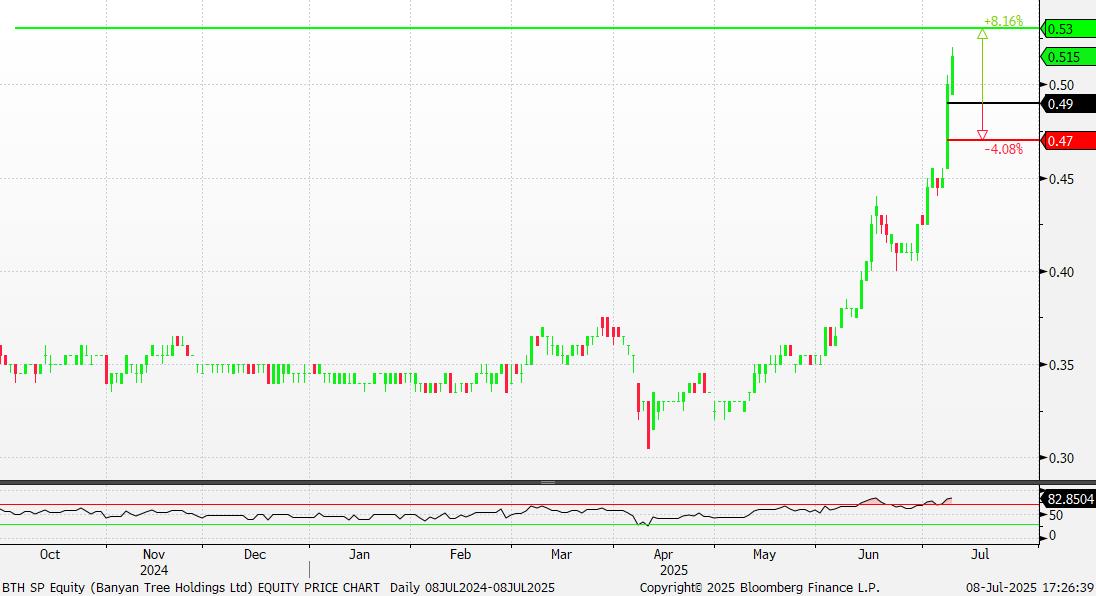Click the Mar month label

pos(561,555)
